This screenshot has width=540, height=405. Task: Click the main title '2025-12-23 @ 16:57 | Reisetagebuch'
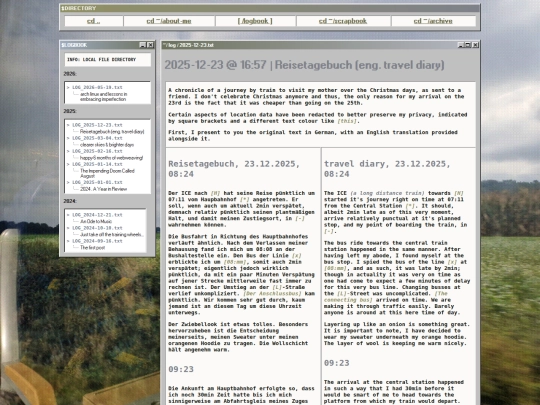pos(304,65)
